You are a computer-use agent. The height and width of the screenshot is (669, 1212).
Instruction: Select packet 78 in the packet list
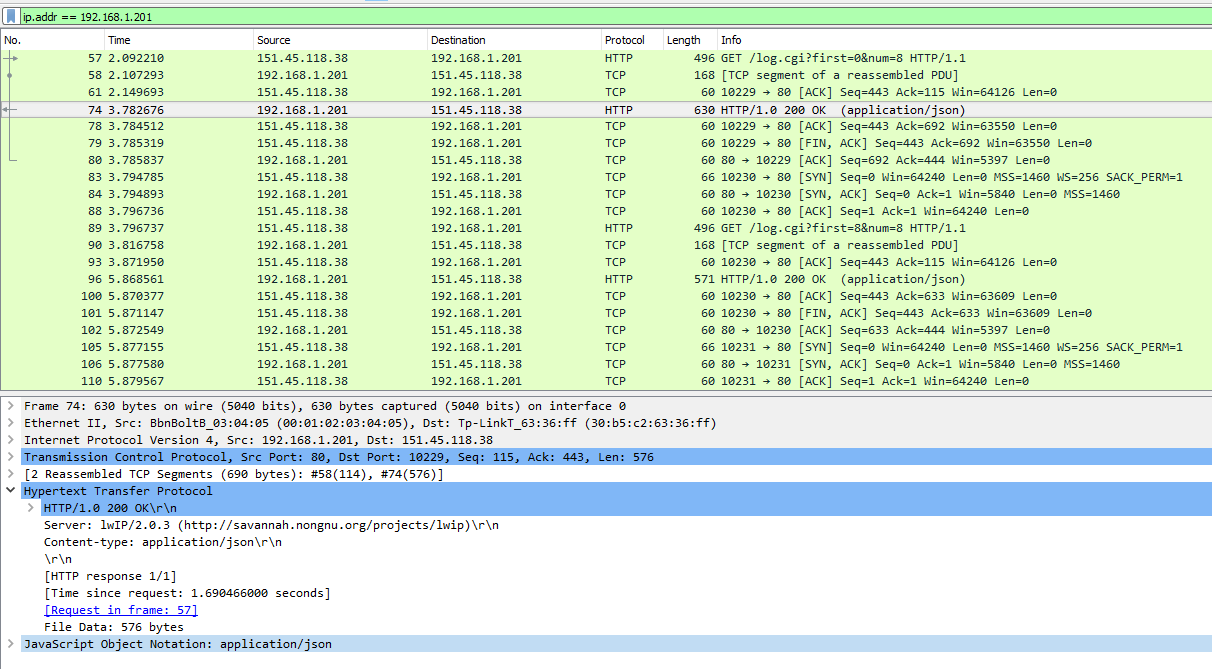coord(606,126)
